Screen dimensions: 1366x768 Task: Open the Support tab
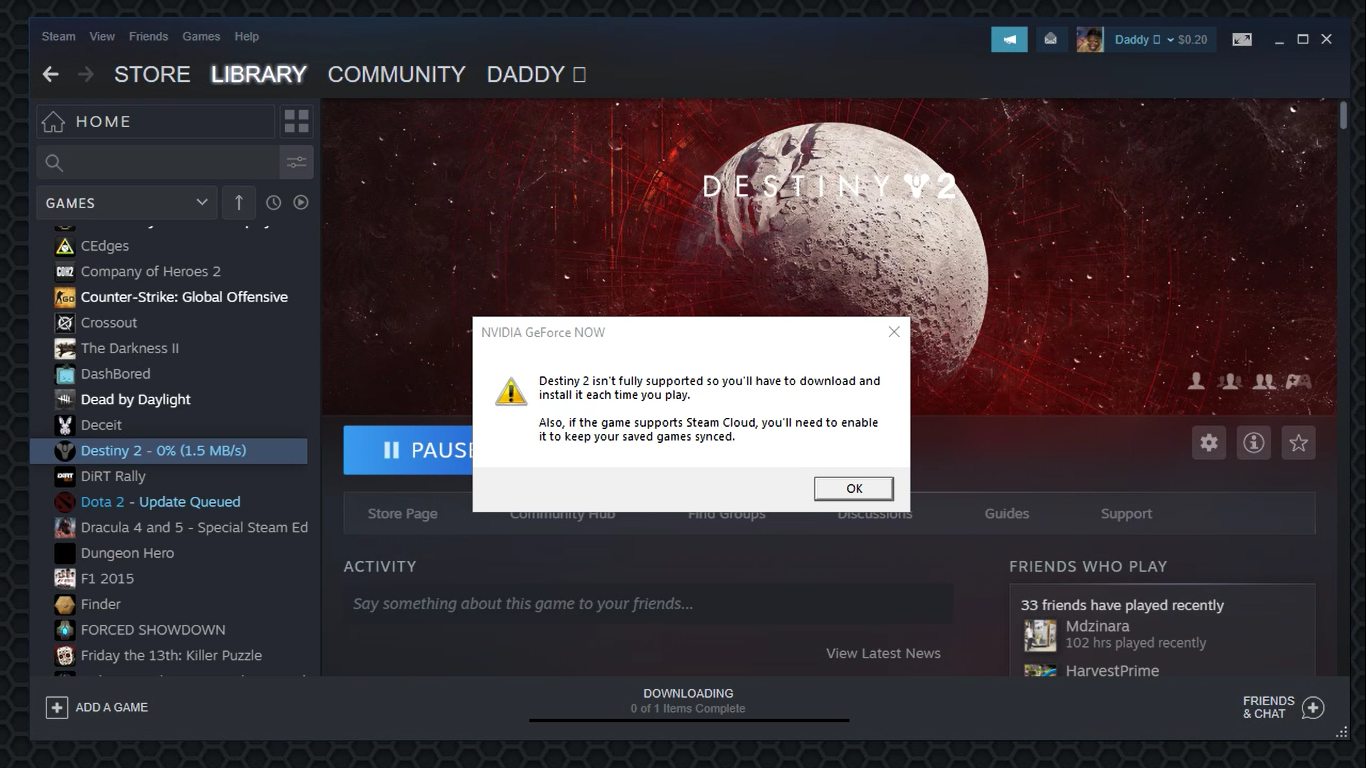pyautogui.click(x=1126, y=514)
